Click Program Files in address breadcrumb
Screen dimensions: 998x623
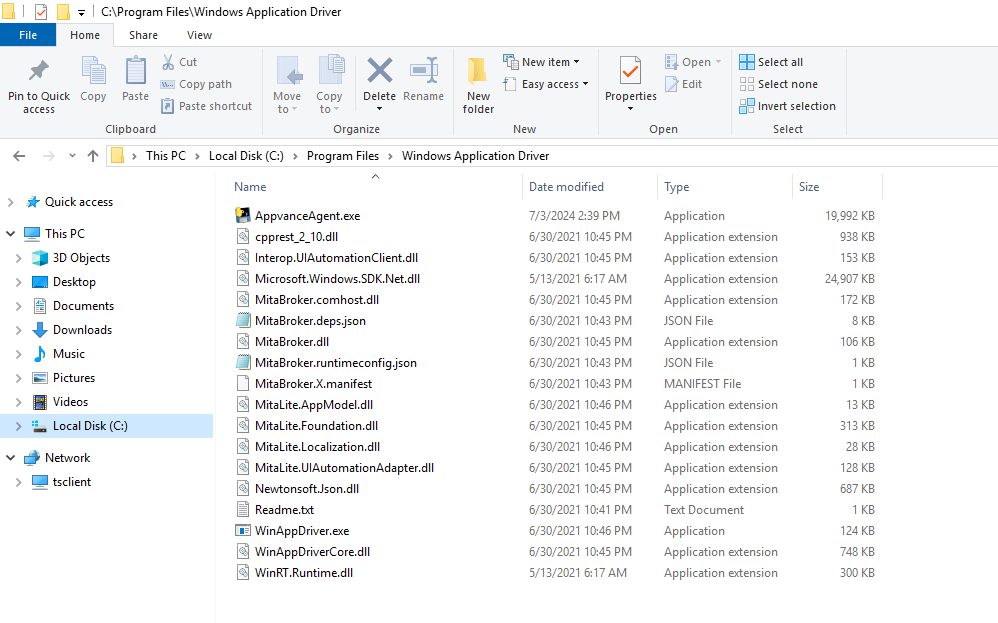point(342,156)
